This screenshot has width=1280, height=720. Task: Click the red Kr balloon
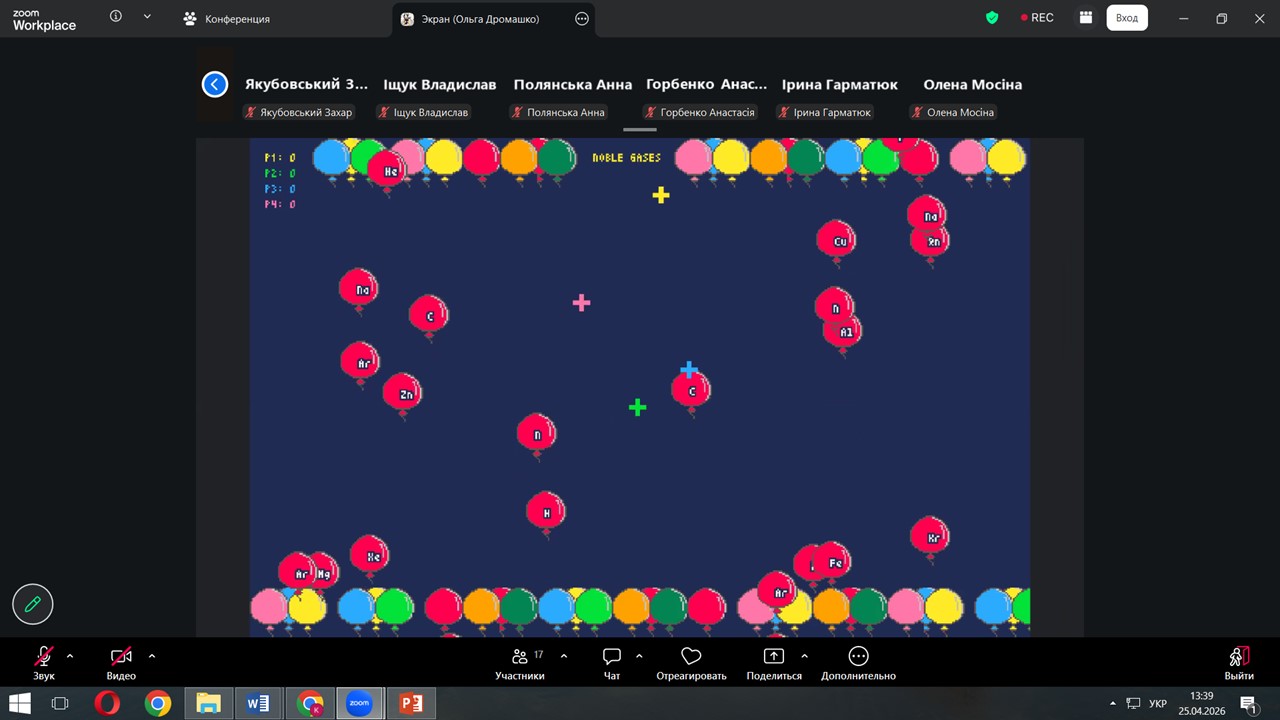coord(930,535)
